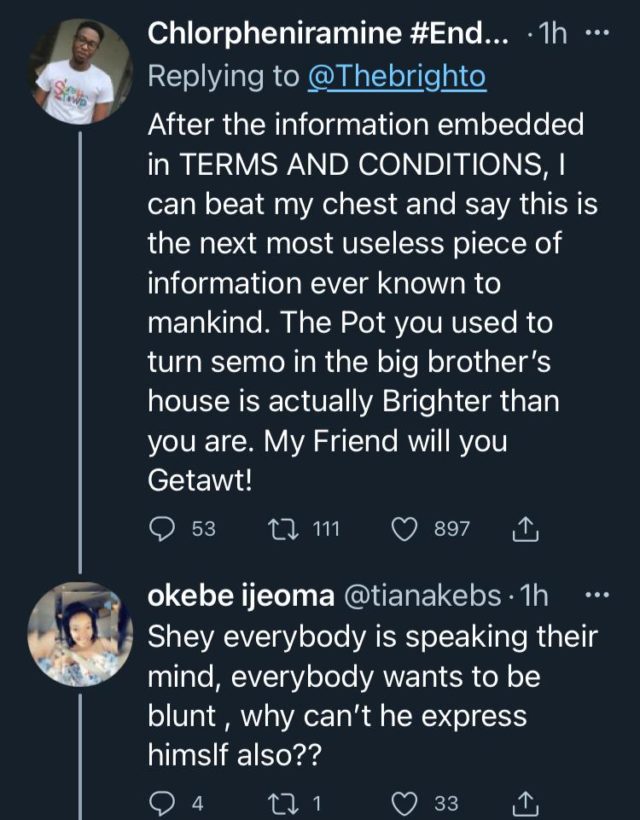Like okebe ijeoma's tweet

pos(404,801)
